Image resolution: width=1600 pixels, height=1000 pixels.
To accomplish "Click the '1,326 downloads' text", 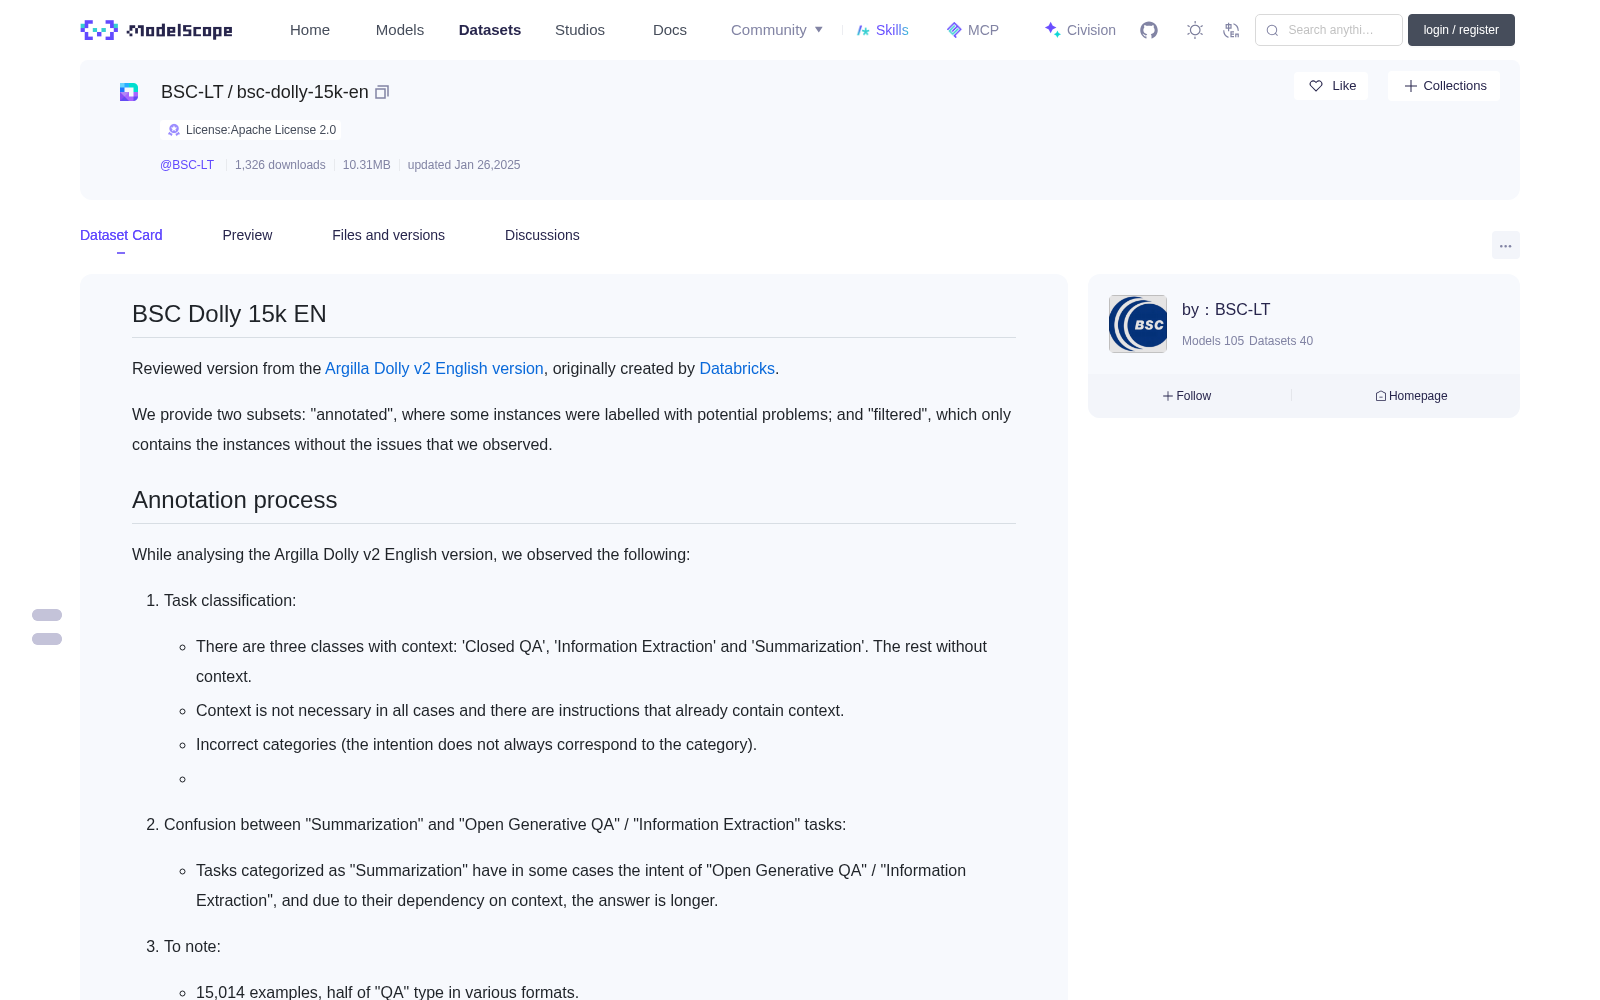I will point(280,165).
